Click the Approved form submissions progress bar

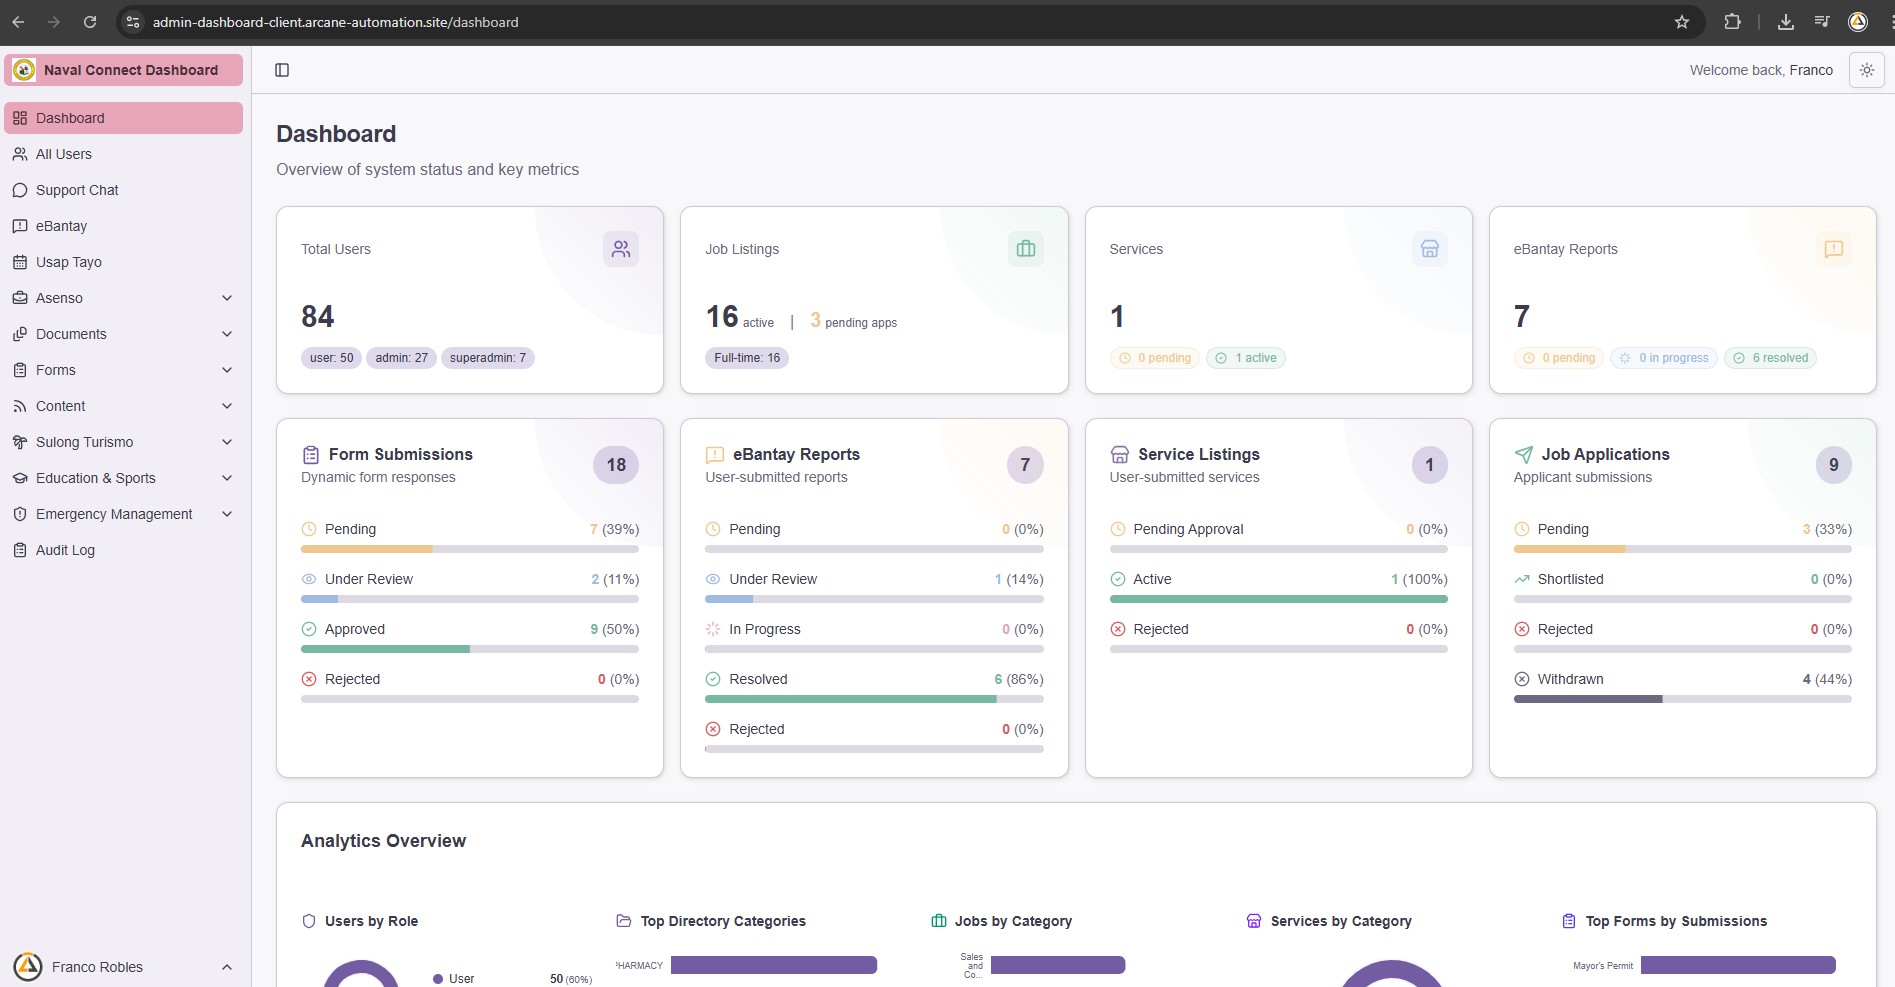click(x=470, y=649)
